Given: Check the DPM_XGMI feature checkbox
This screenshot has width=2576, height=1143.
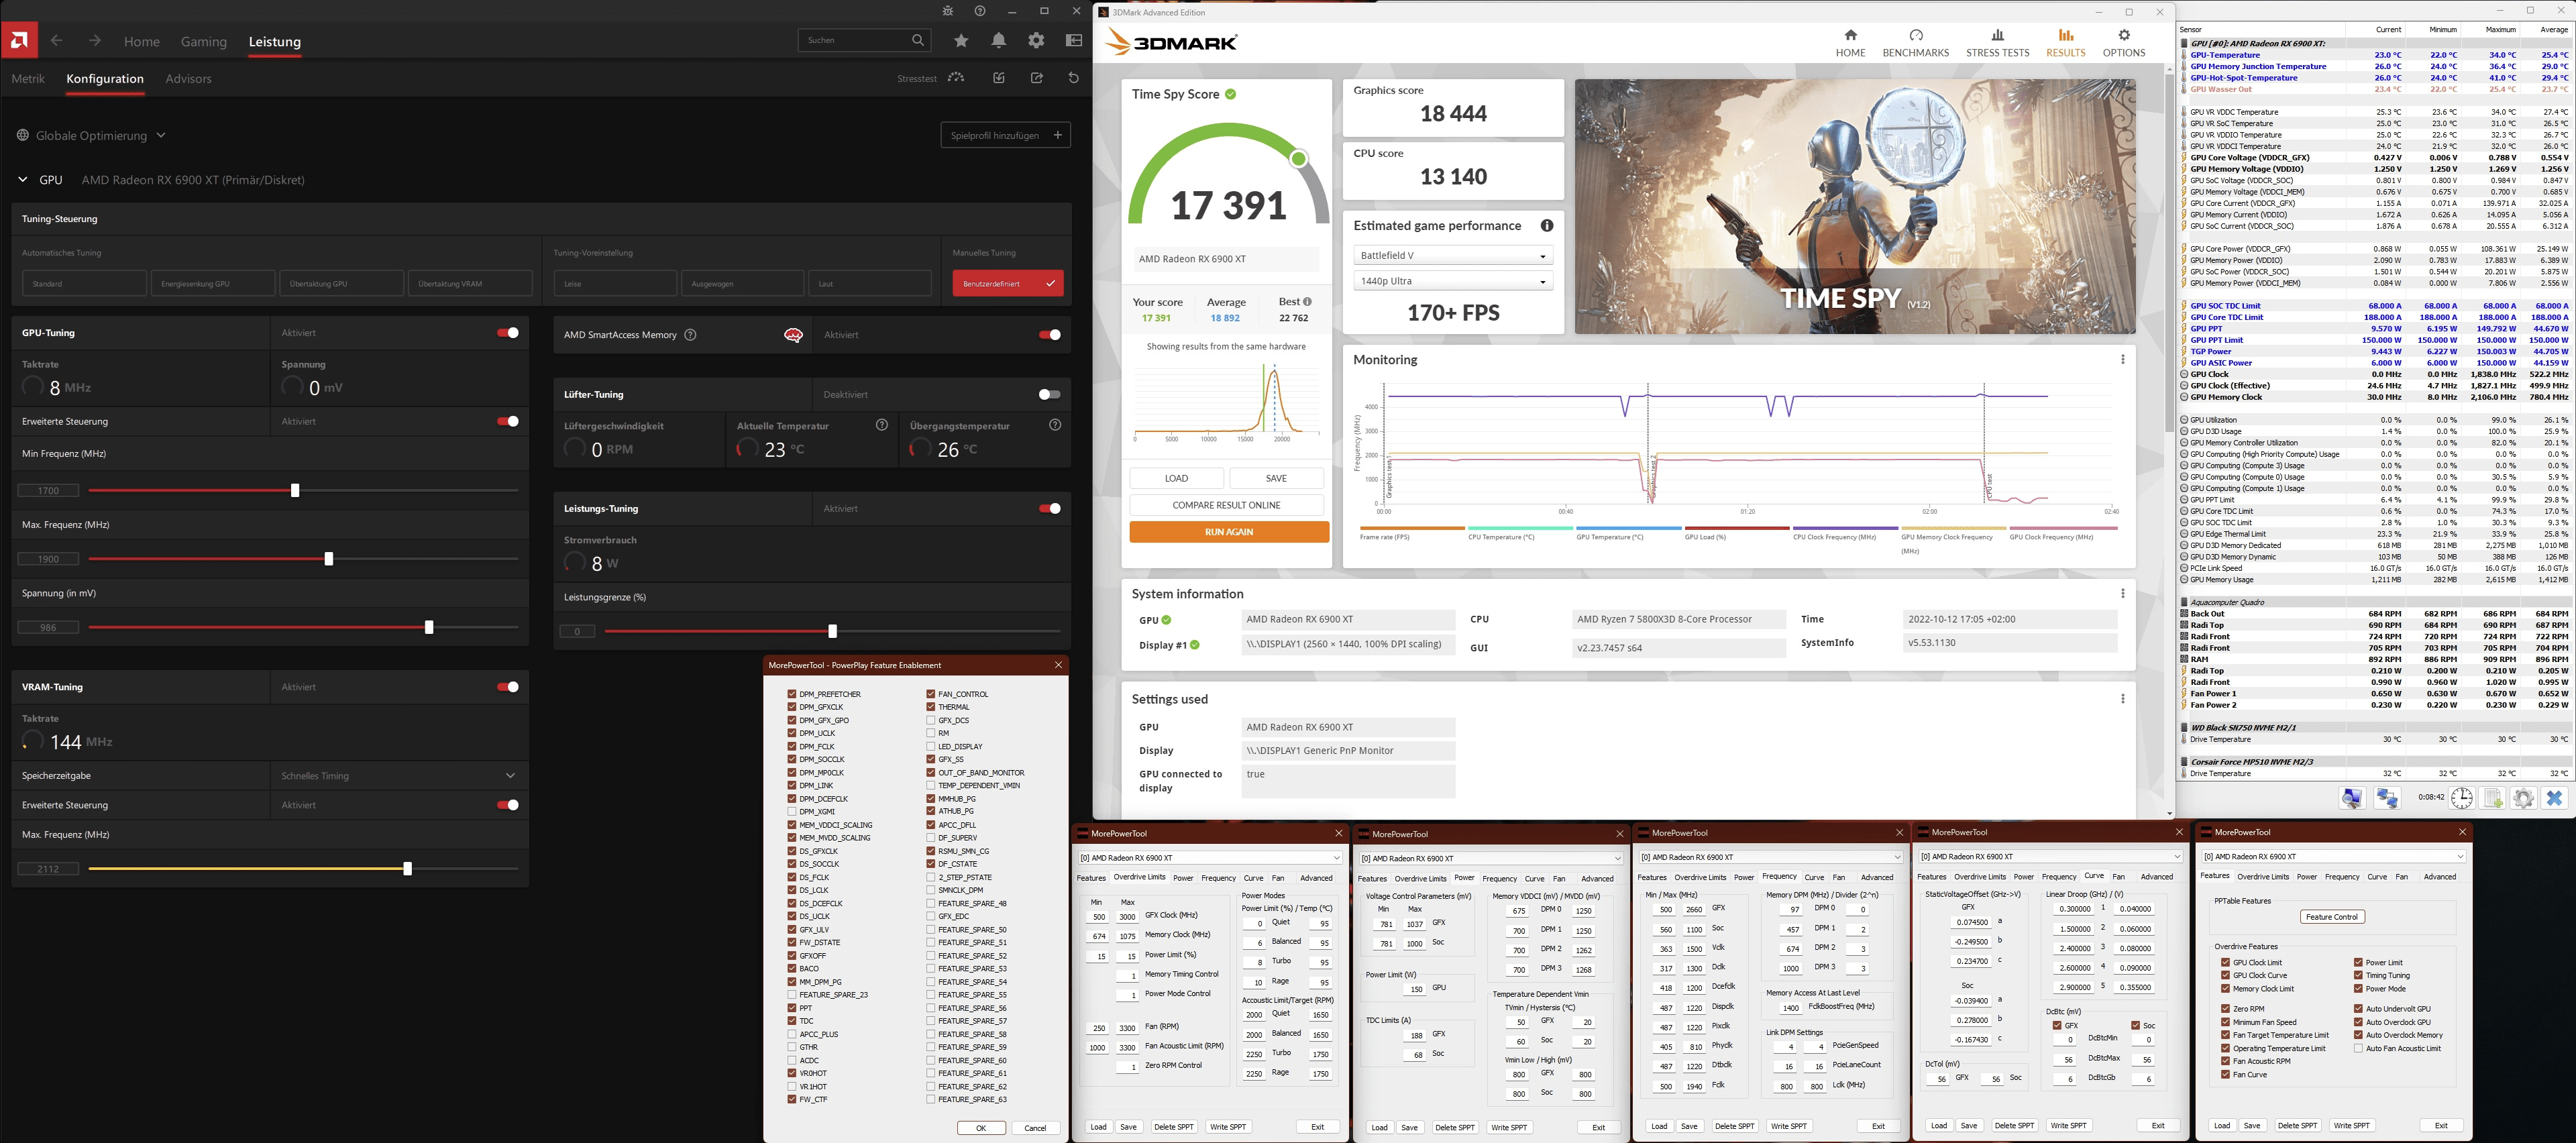Looking at the screenshot, I should (x=792, y=811).
